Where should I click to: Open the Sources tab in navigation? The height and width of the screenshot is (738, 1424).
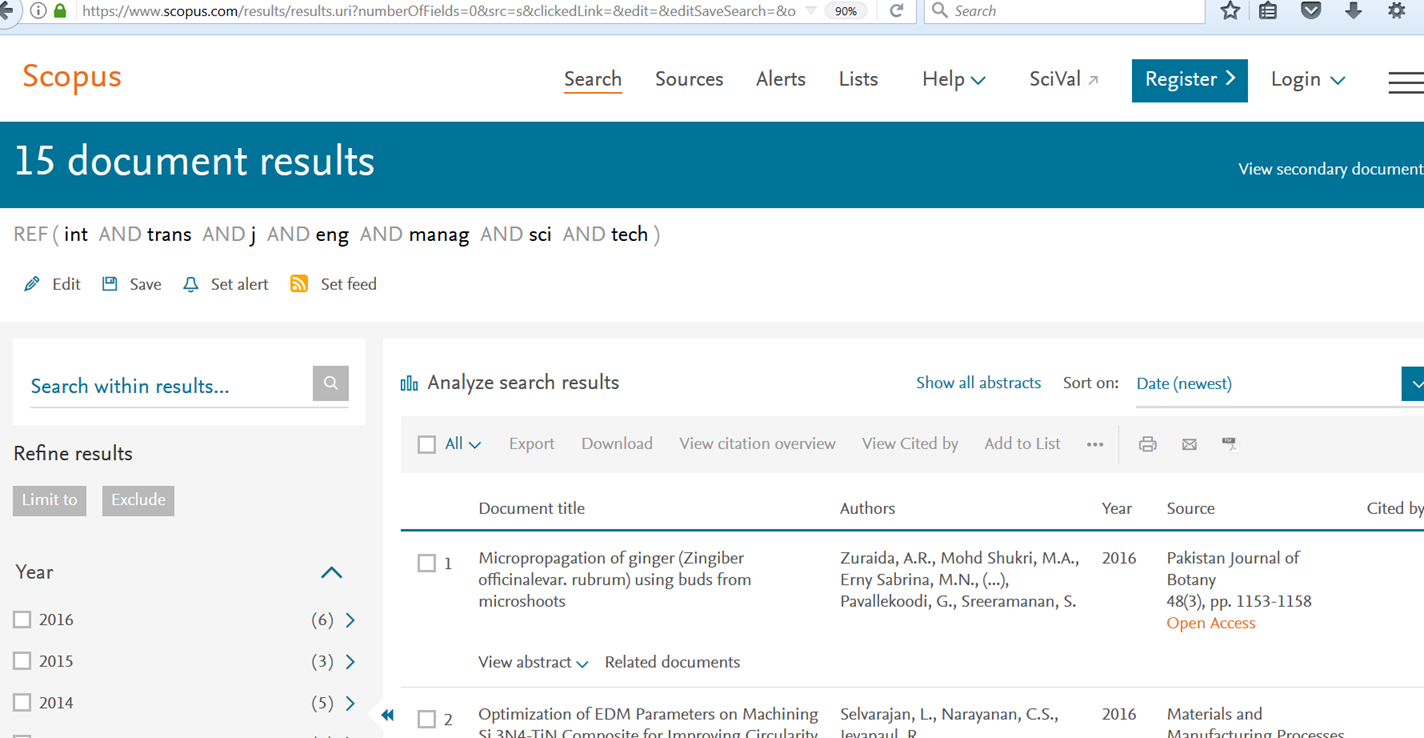point(689,79)
